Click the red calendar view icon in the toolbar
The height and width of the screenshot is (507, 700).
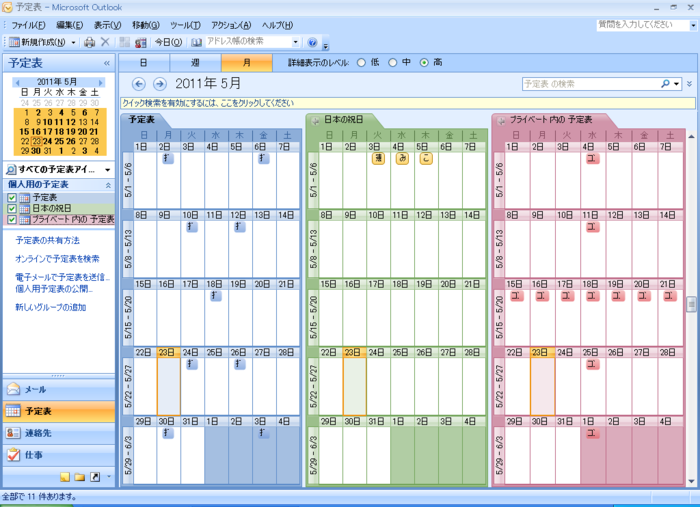click(x=140, y=42)
